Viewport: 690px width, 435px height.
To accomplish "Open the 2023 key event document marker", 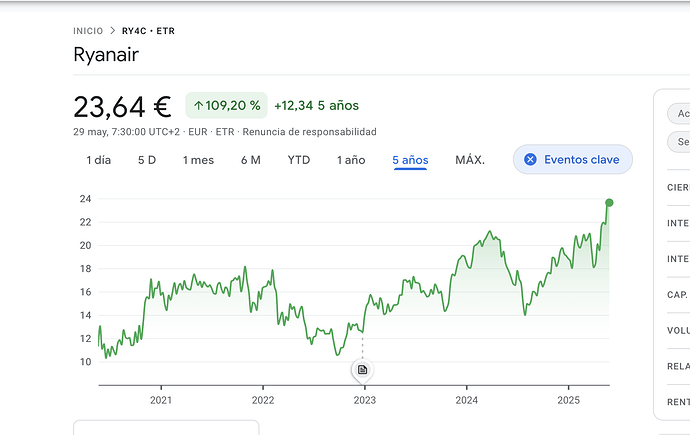I will [x=362, y=370].
